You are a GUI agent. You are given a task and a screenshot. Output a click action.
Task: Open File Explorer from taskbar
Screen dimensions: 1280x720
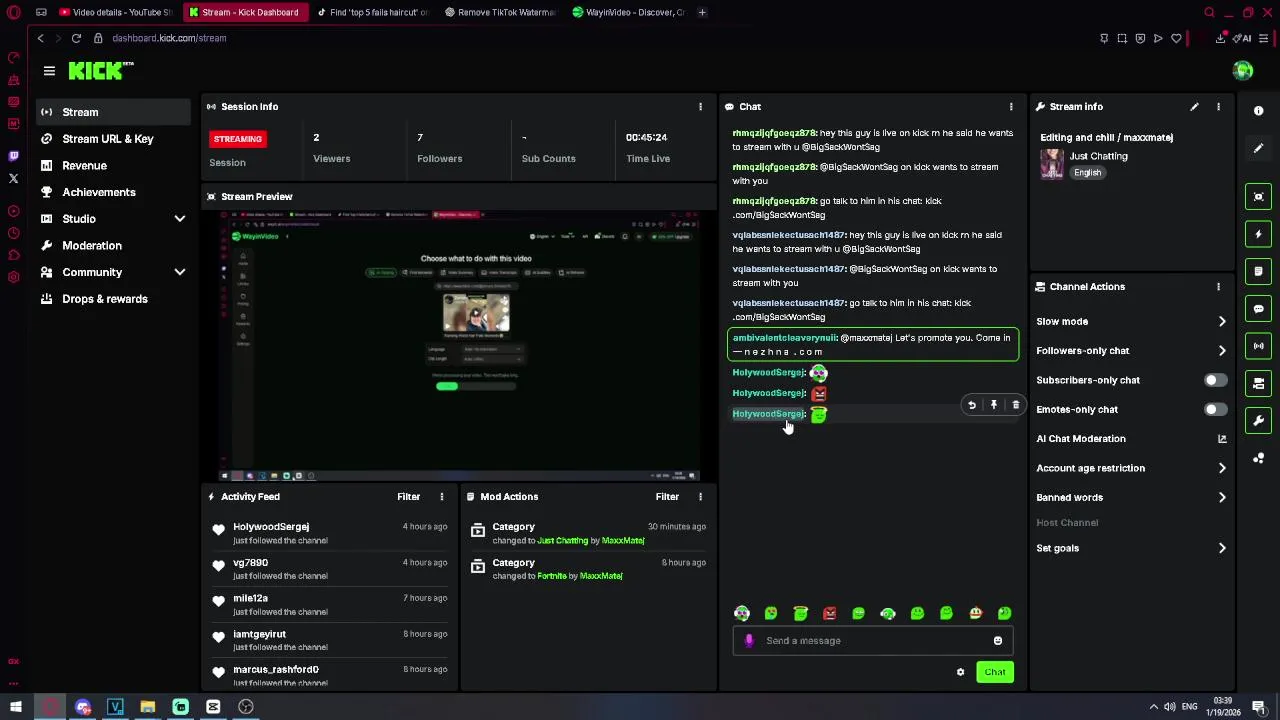(148, 707)
